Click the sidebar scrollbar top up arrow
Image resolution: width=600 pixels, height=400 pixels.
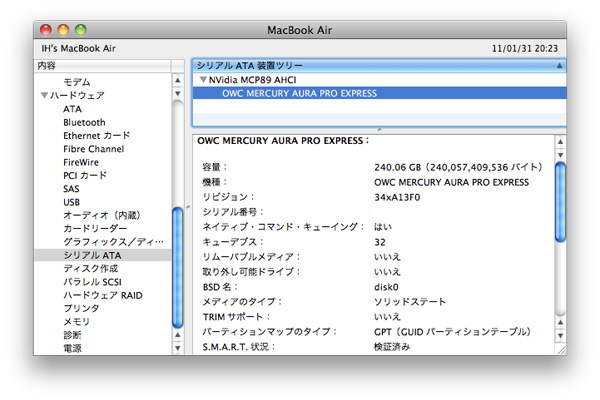coord(178,80)
